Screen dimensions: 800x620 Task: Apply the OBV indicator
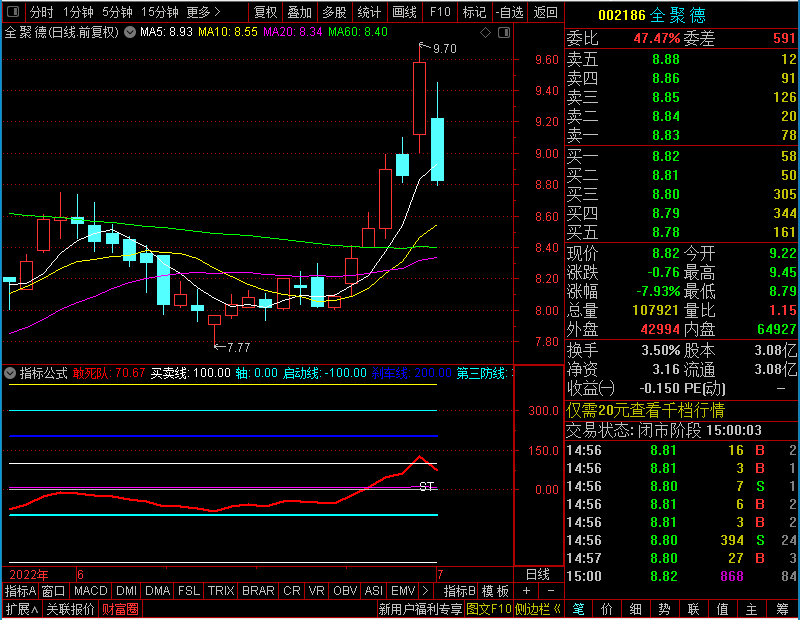click(345, 591)
